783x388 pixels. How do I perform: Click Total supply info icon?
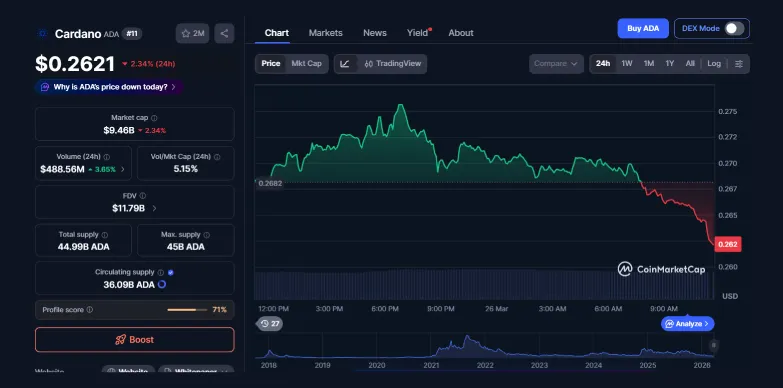click(x=105, y=235)
